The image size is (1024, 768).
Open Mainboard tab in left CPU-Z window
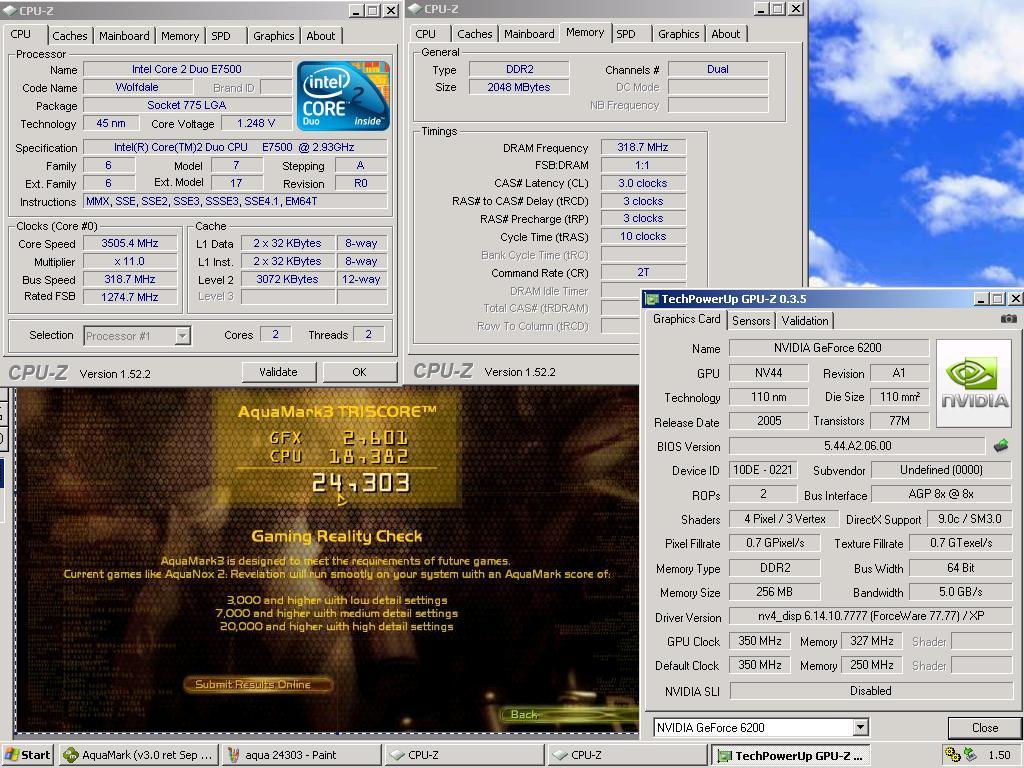pos(124,36)
